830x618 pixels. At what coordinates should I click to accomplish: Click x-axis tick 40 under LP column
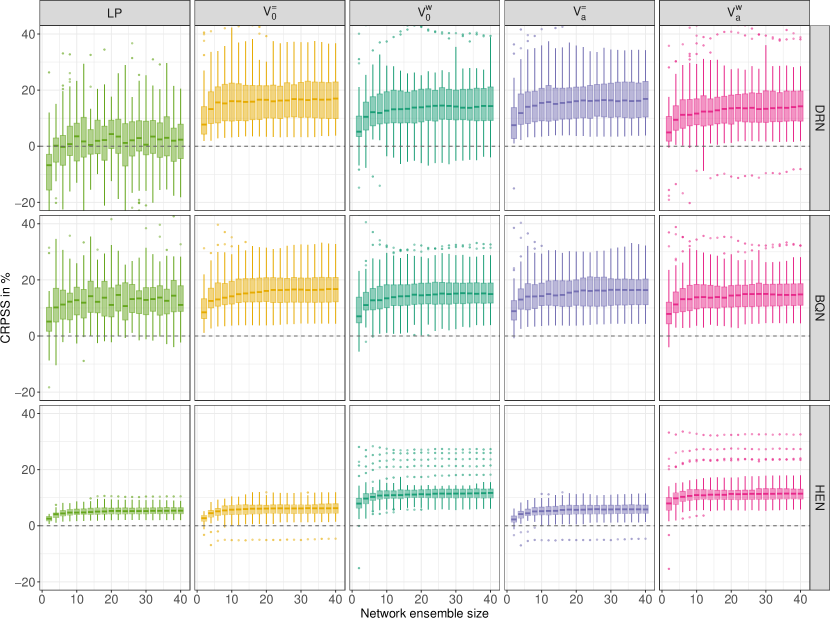pyautogui.click(x=181, y=599)
